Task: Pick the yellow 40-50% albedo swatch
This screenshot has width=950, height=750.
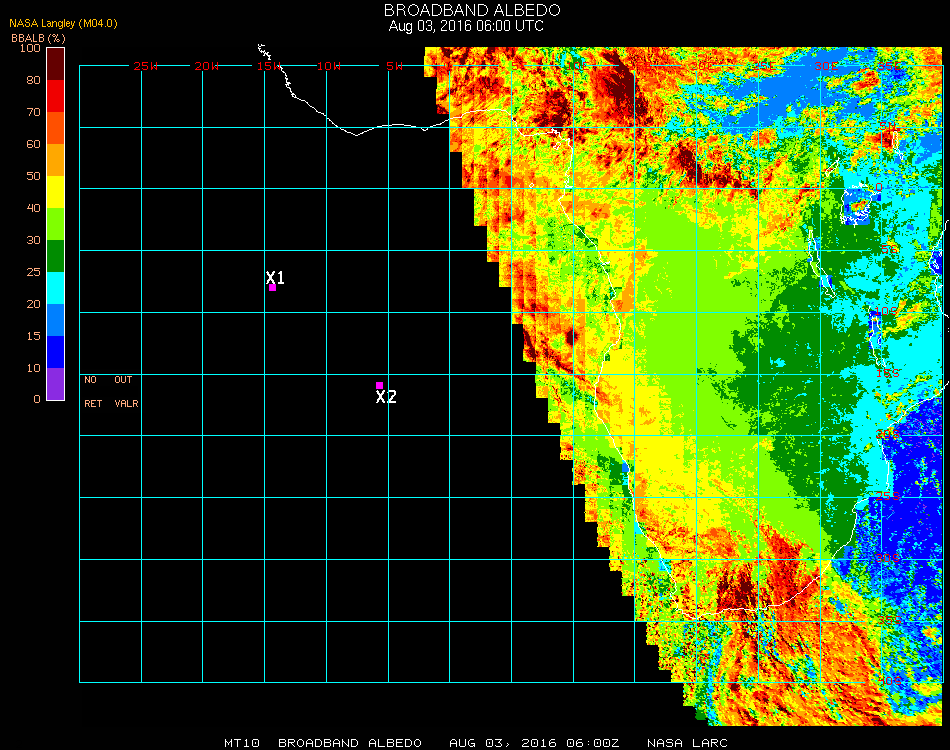Action: point(56,191)
